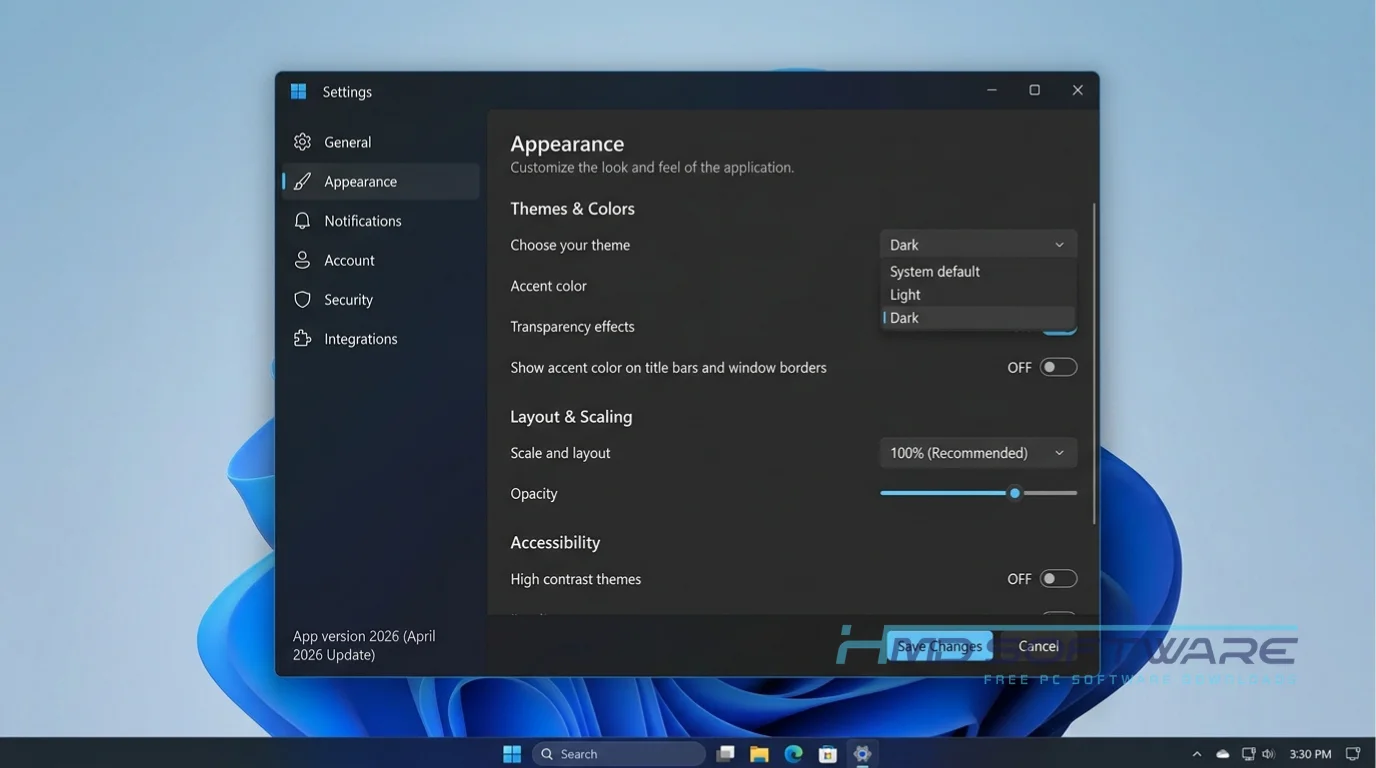This screenshot has height=768, width=1376.
Task: Click the volume speaker tray icon
Action: (x=1268, y=754)
